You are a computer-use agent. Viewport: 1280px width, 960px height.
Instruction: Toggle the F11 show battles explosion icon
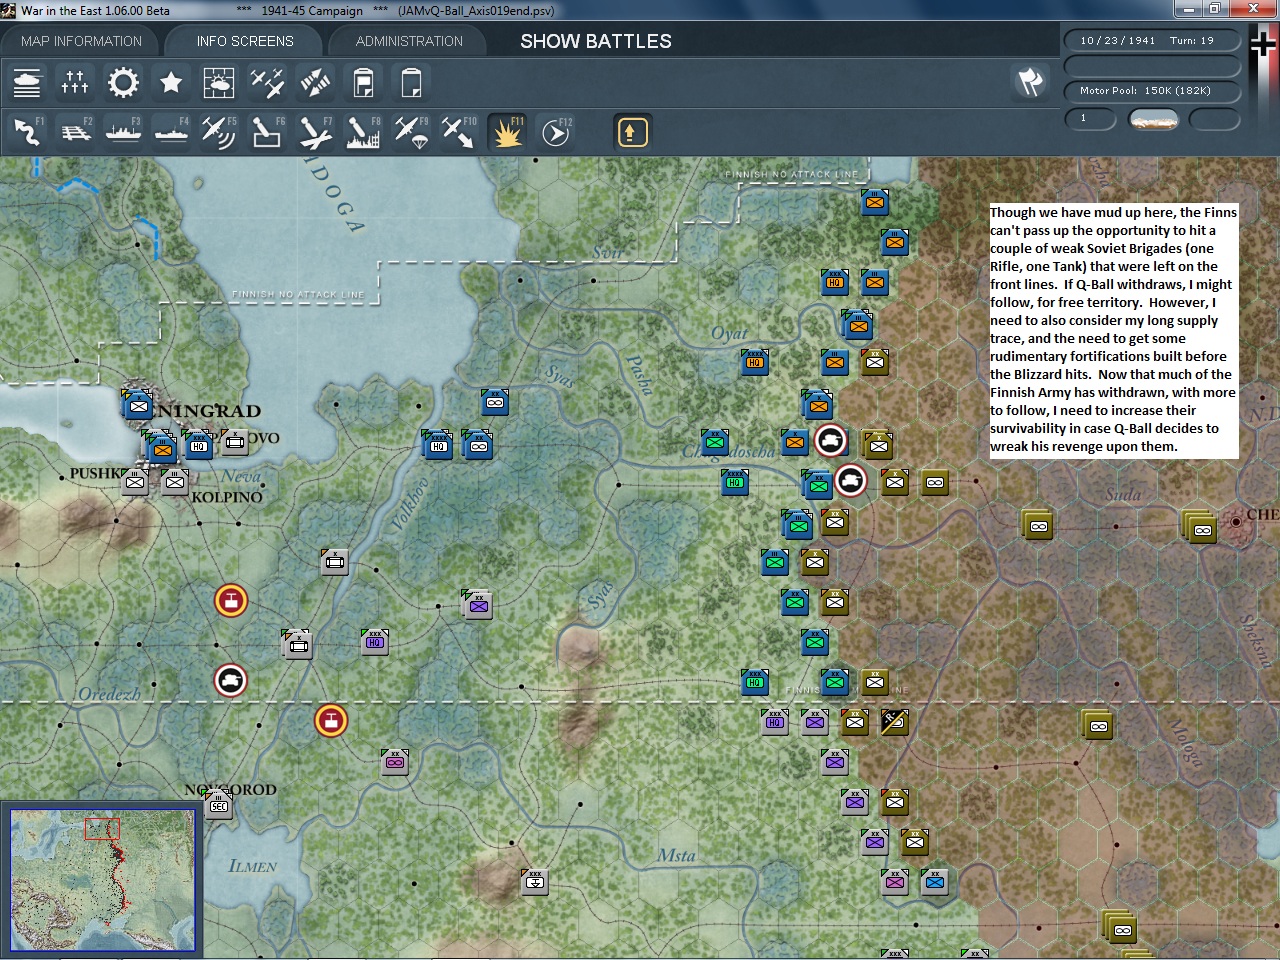pyautogui.click(x=507, y=132)
